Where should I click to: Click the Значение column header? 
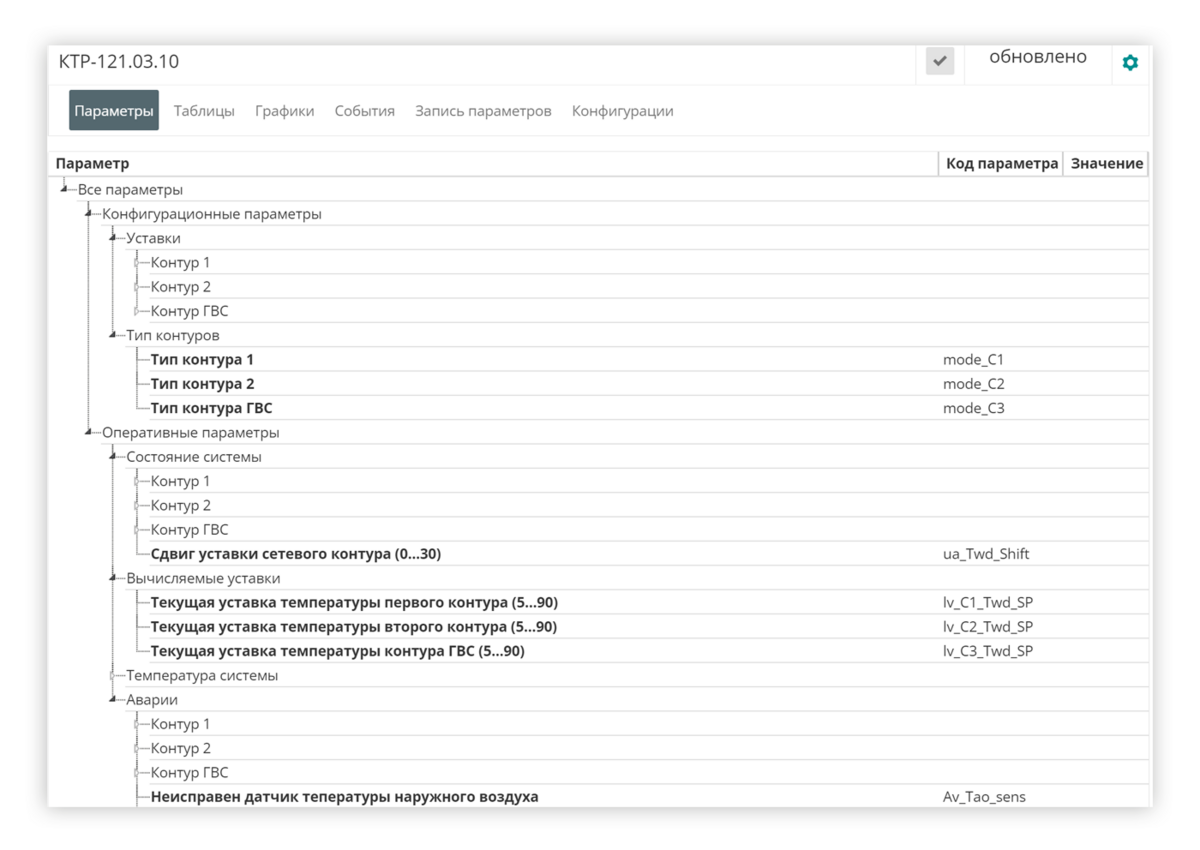tap(1107, 164)
